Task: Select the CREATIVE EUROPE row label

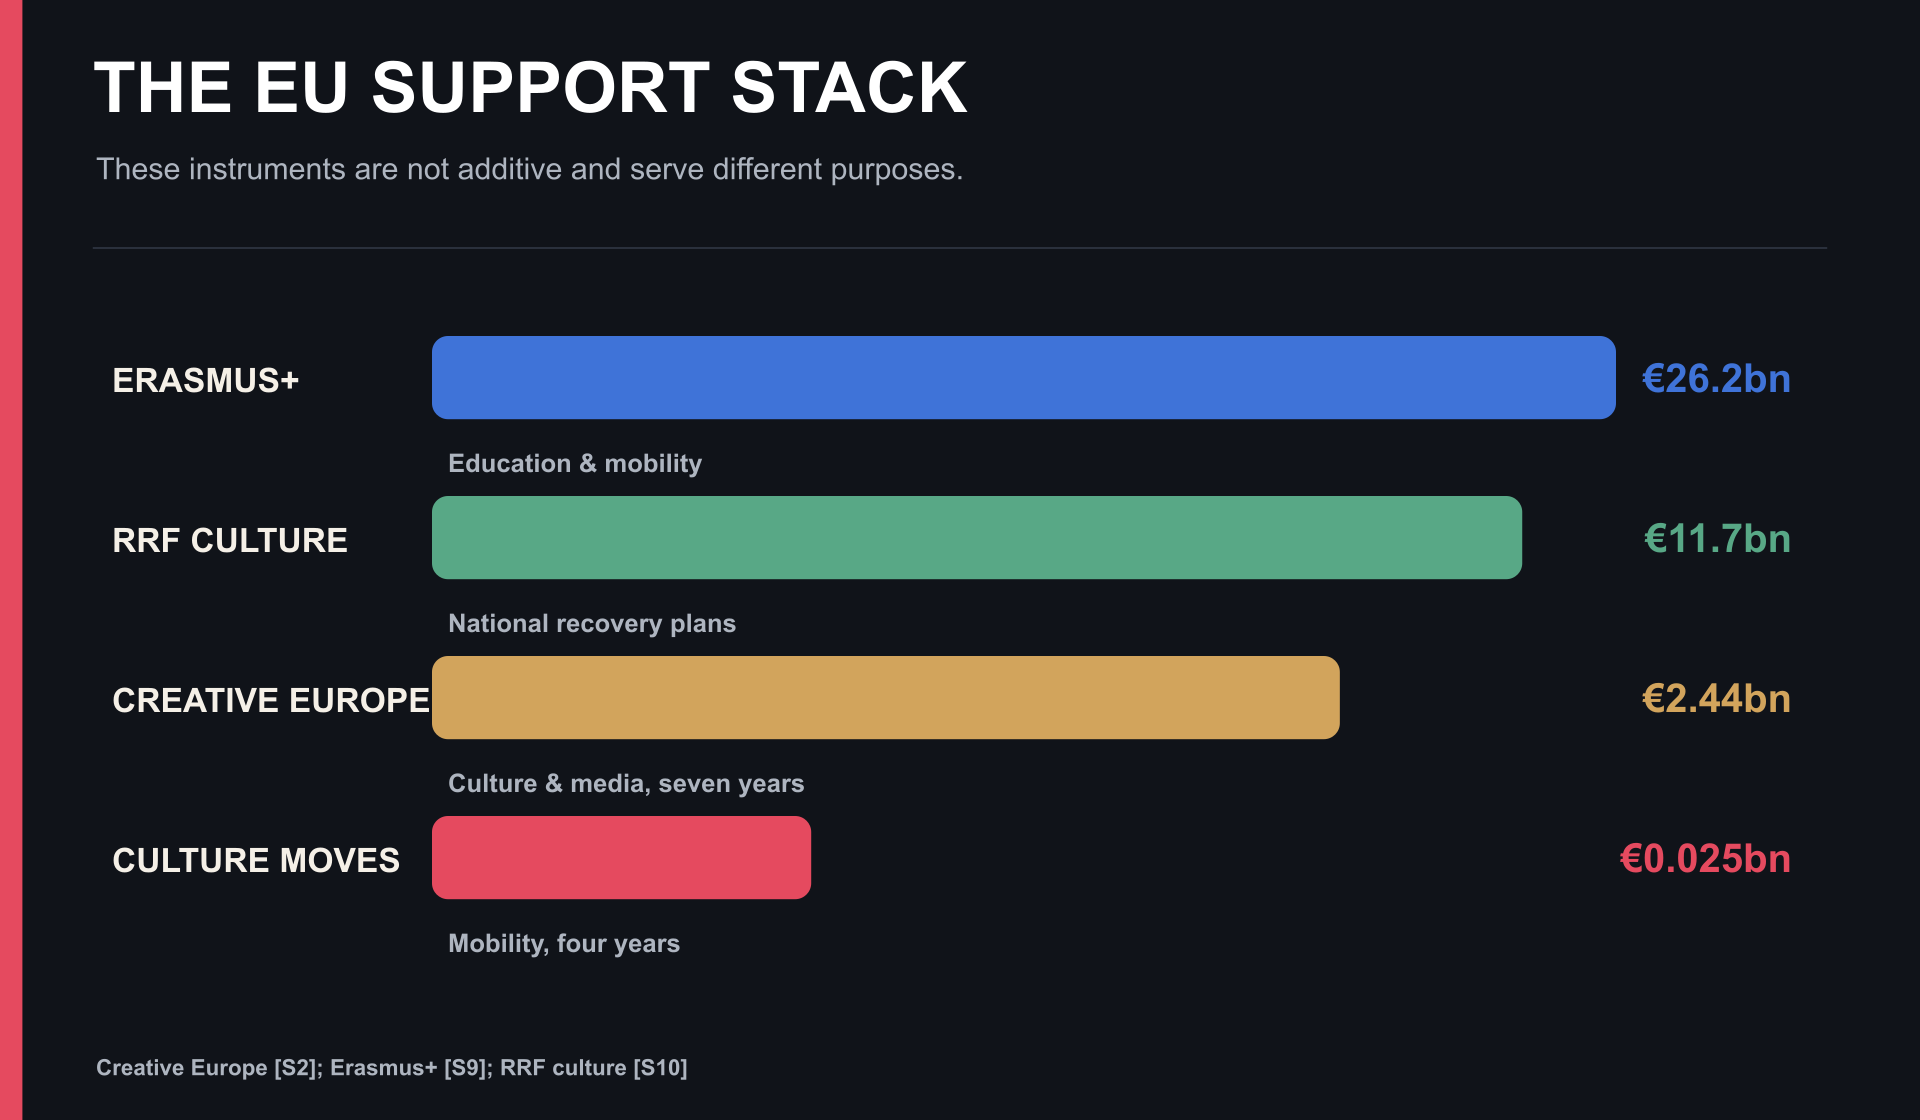Action: pyautogui.click(x=271, y=700)
